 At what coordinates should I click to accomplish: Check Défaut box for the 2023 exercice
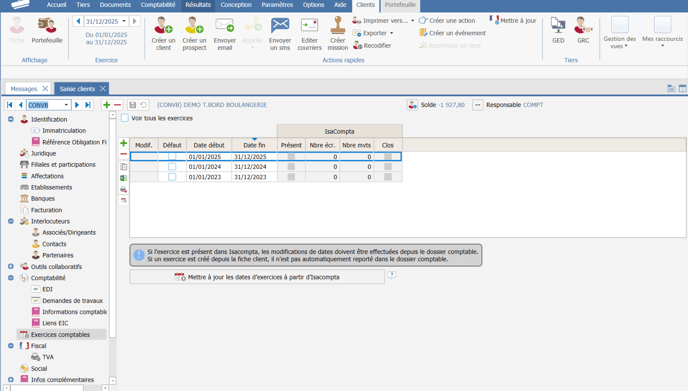point(172,177)
